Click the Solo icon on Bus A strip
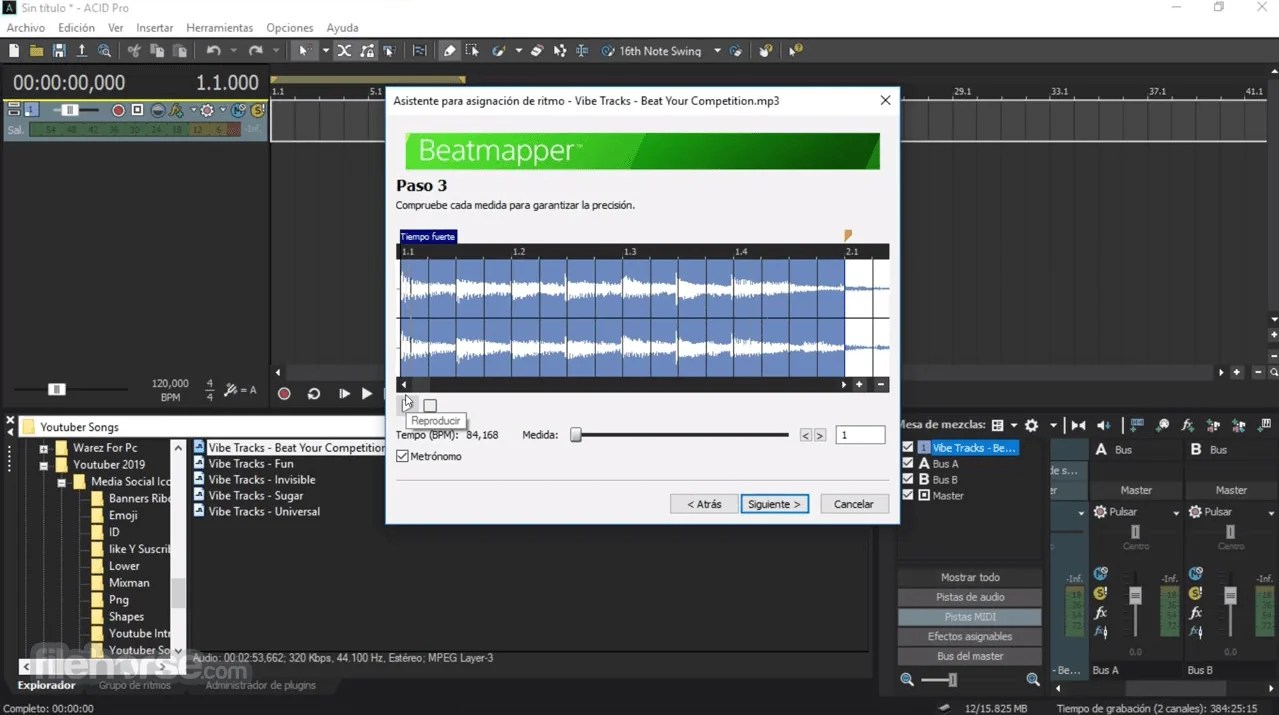1279x715 pixels. 1100,594
